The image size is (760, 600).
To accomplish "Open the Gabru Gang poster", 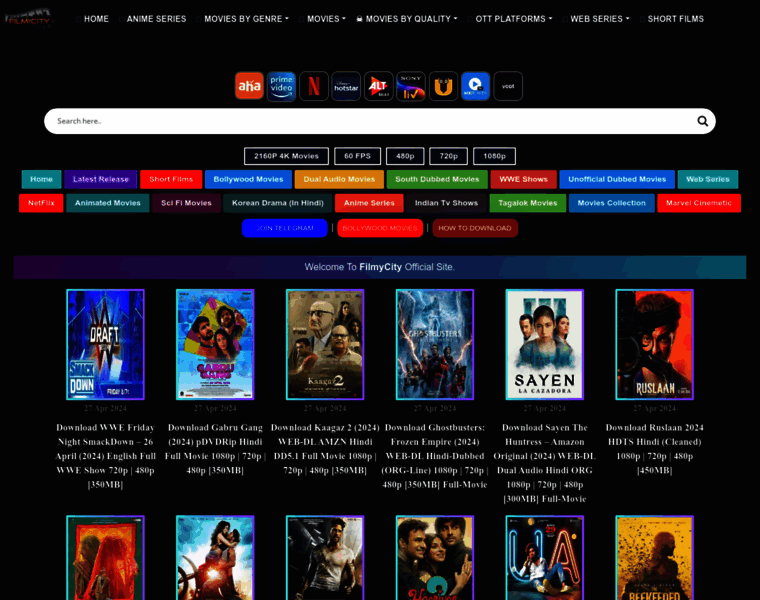I will 215,345.
